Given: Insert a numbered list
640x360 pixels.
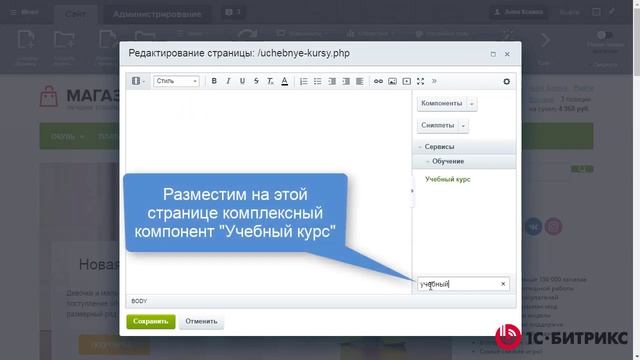Looking at the screenshot, I should coord(303,81).
